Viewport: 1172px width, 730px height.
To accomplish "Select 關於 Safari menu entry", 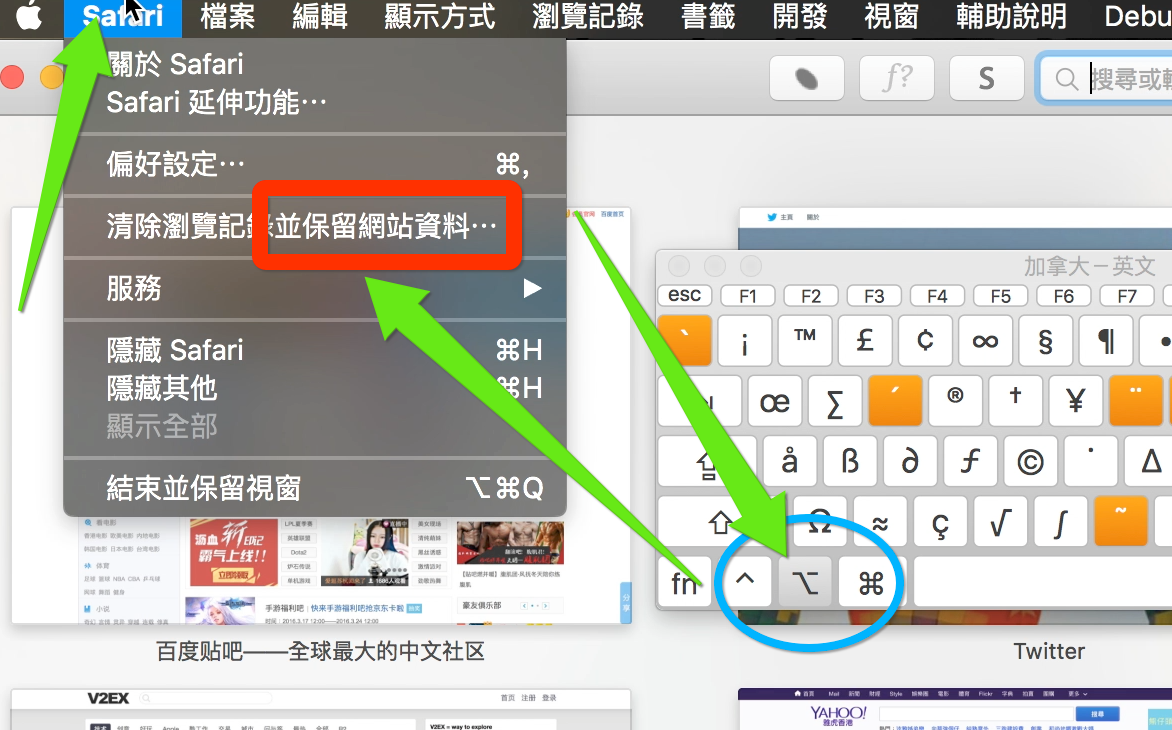I will pyautogui.click(x=315, y=64).
